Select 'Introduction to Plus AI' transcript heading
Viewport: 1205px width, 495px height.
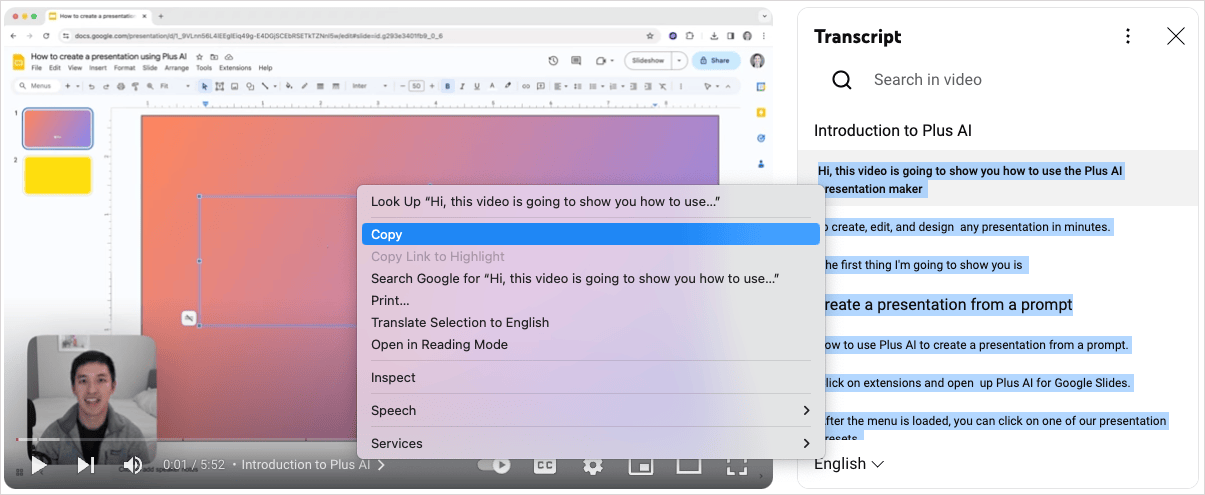click(x=893, y=131)
